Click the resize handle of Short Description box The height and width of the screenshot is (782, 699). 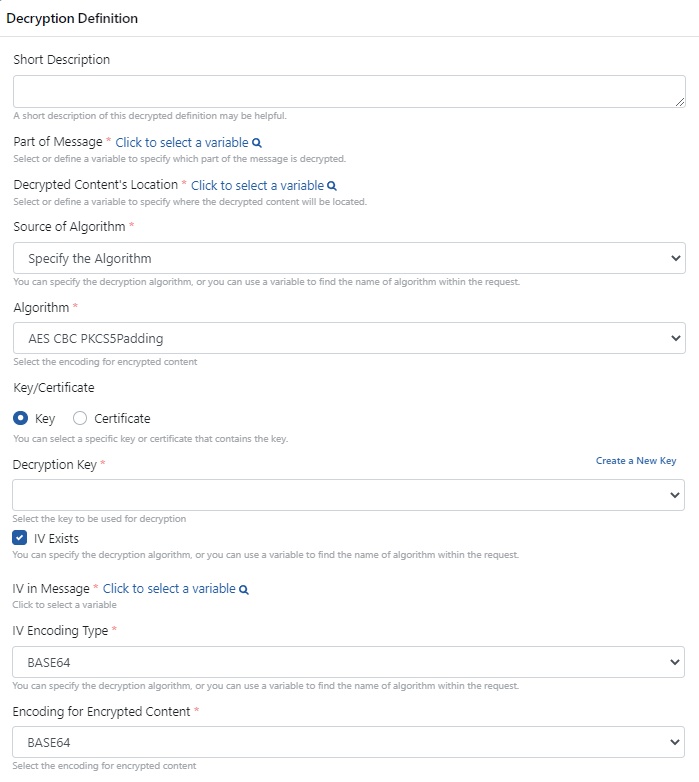point(680,101)
